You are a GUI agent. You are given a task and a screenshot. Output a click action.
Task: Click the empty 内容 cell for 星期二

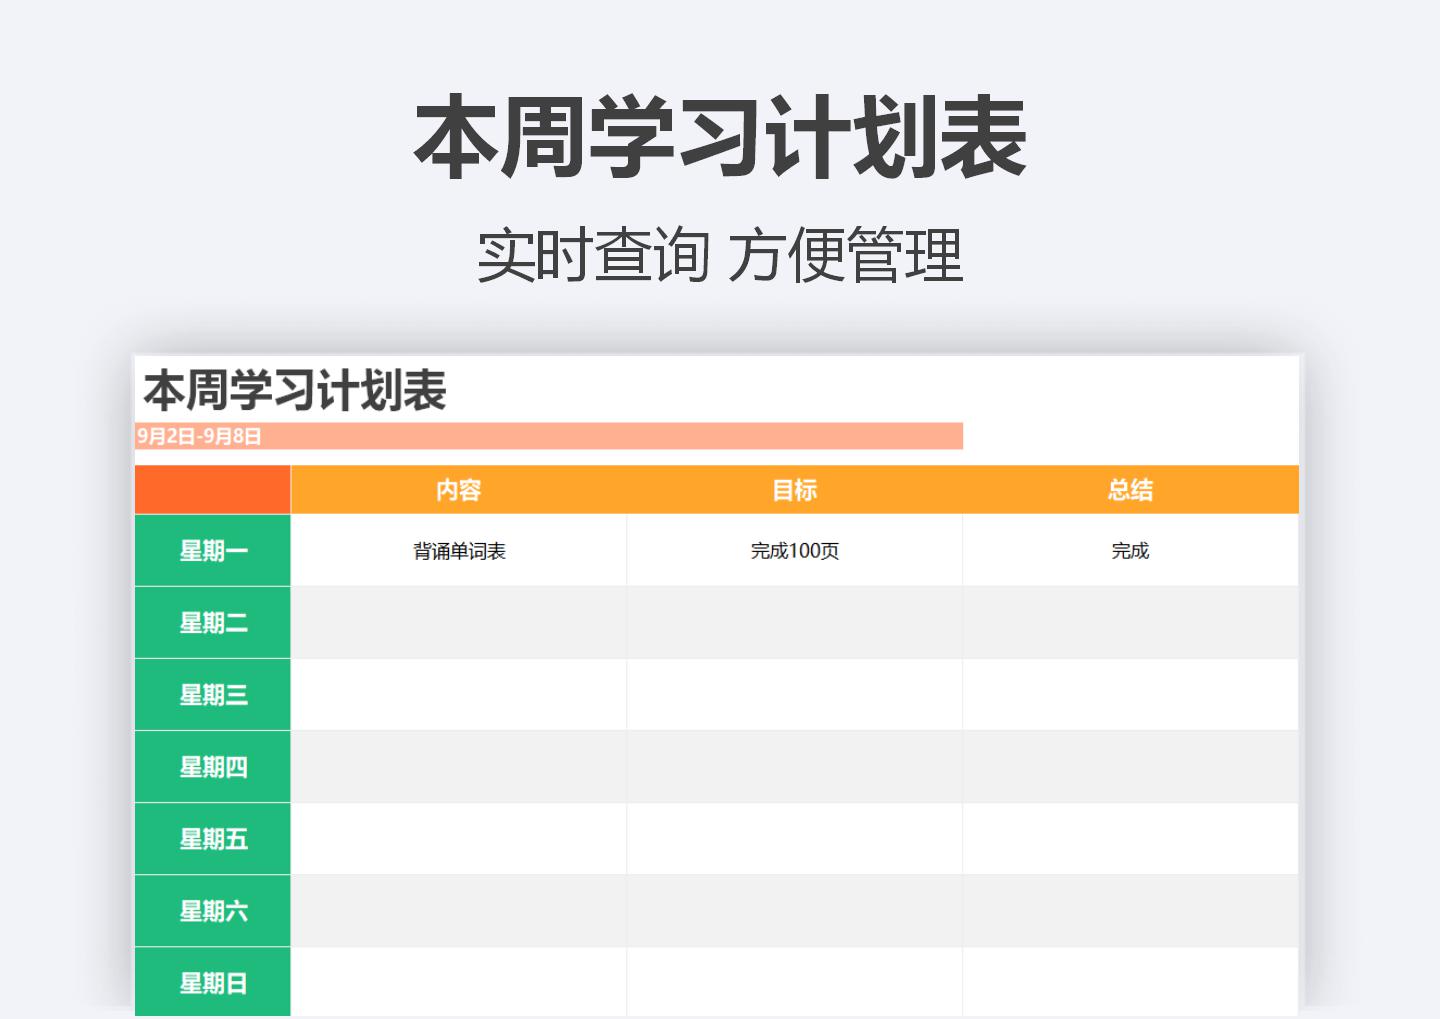(457, 622)
